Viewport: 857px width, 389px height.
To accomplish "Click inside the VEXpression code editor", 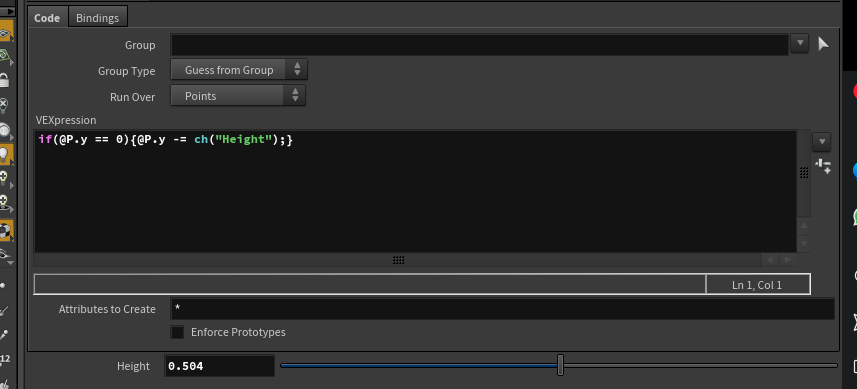I will click(415, 191).
